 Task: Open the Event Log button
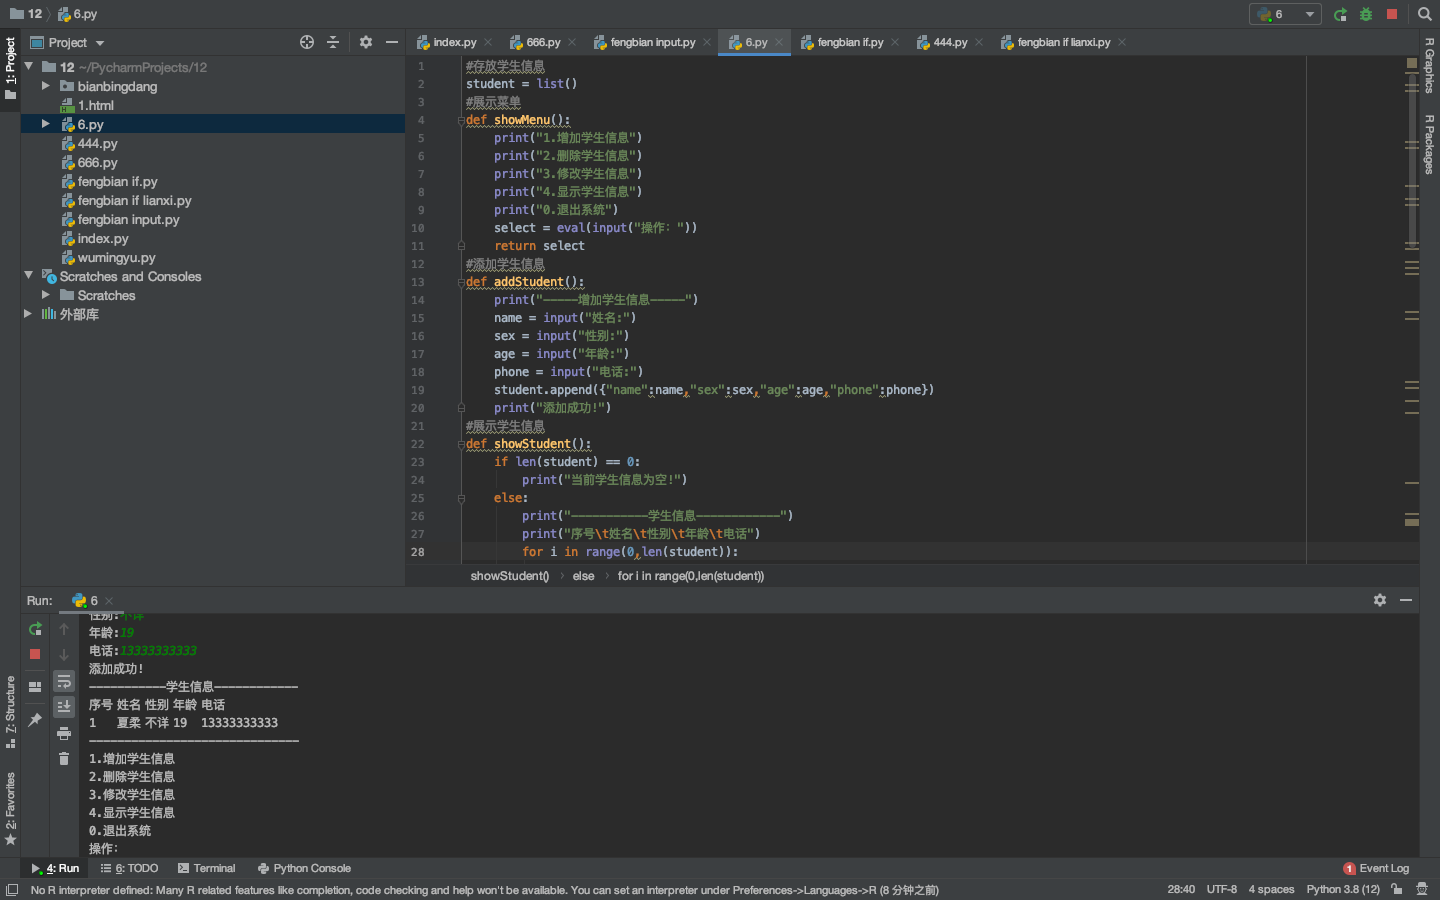click(1376, 868)
